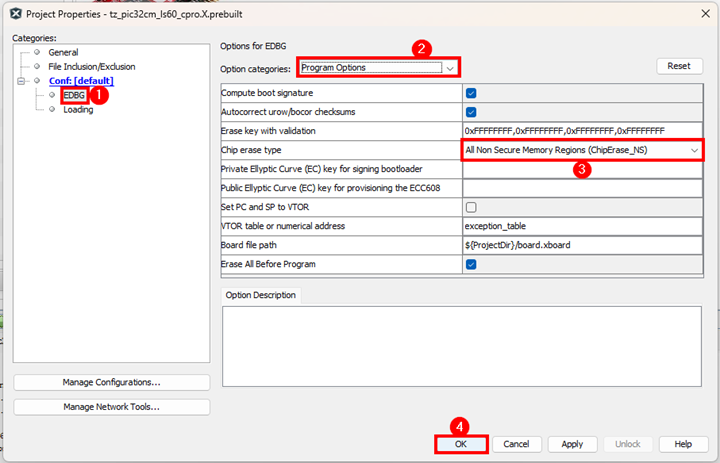Click the Reset button

[x=679, y=66]
